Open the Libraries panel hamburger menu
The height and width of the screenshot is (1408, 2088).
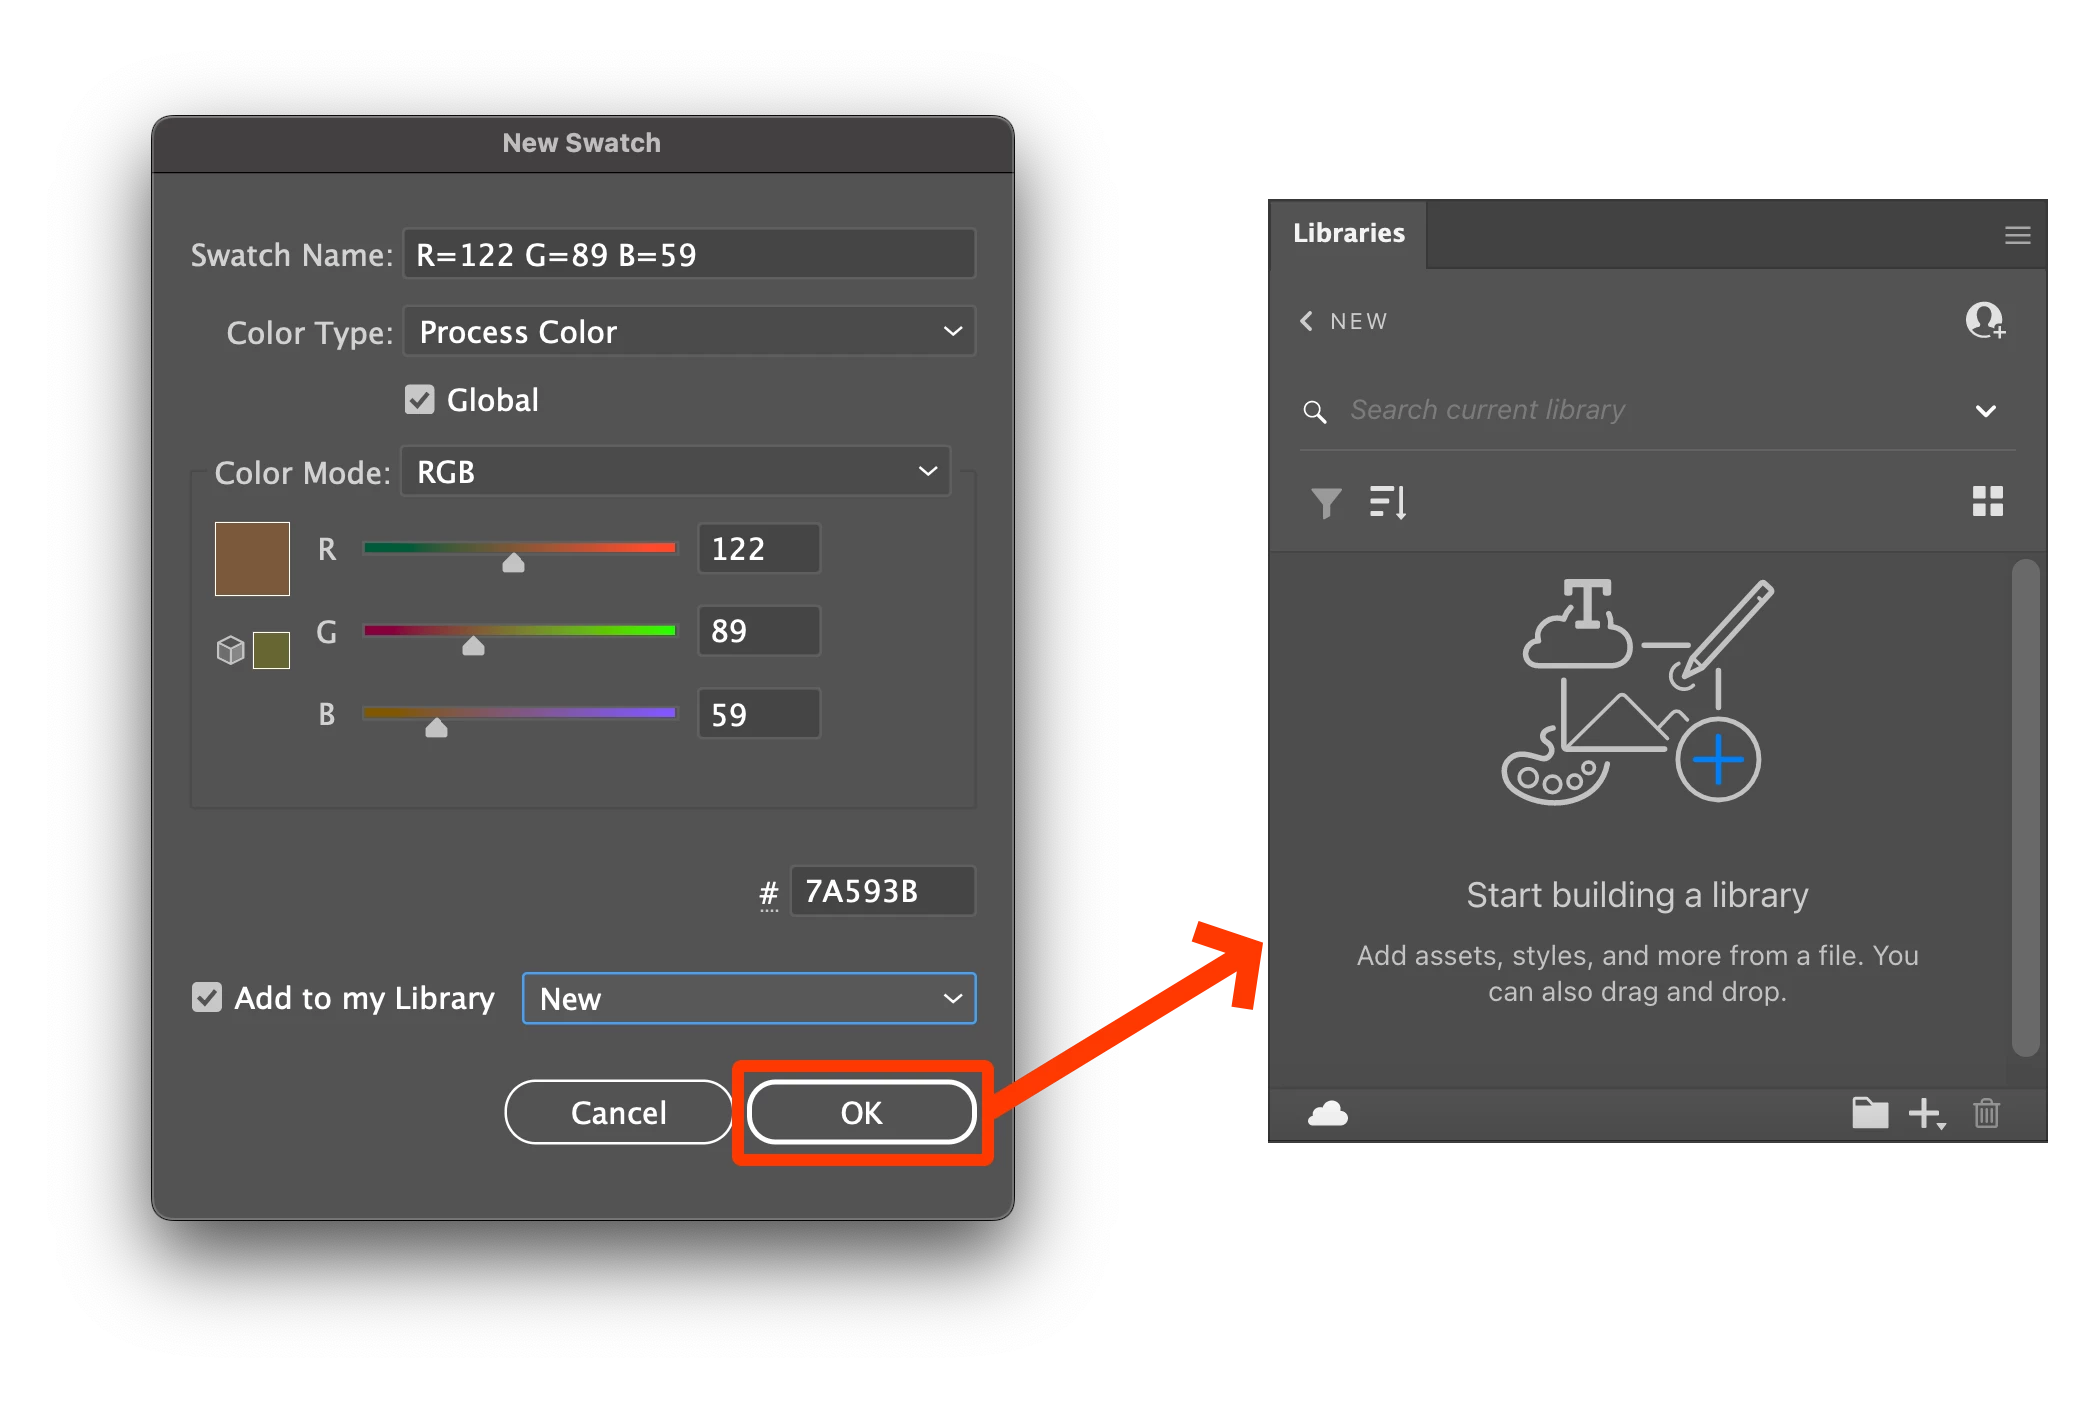tap(2017, 235)
